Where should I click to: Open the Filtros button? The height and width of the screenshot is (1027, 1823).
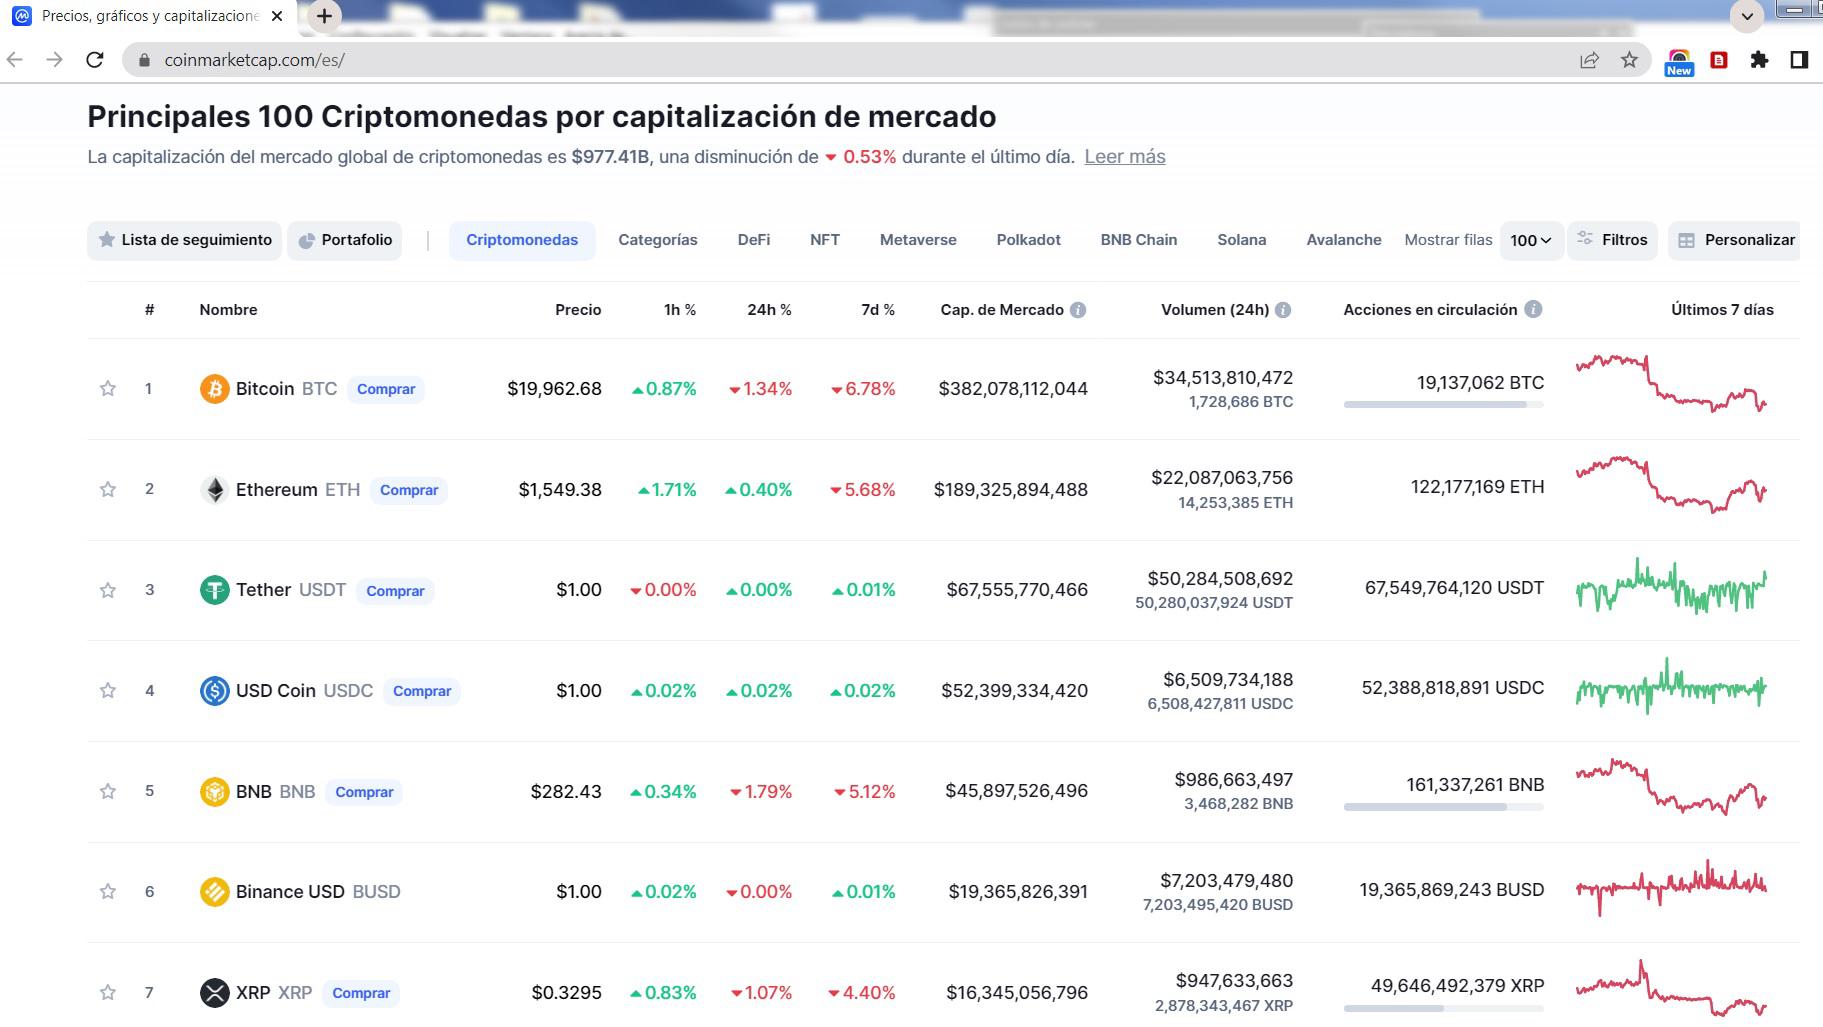click(1612, 241)
